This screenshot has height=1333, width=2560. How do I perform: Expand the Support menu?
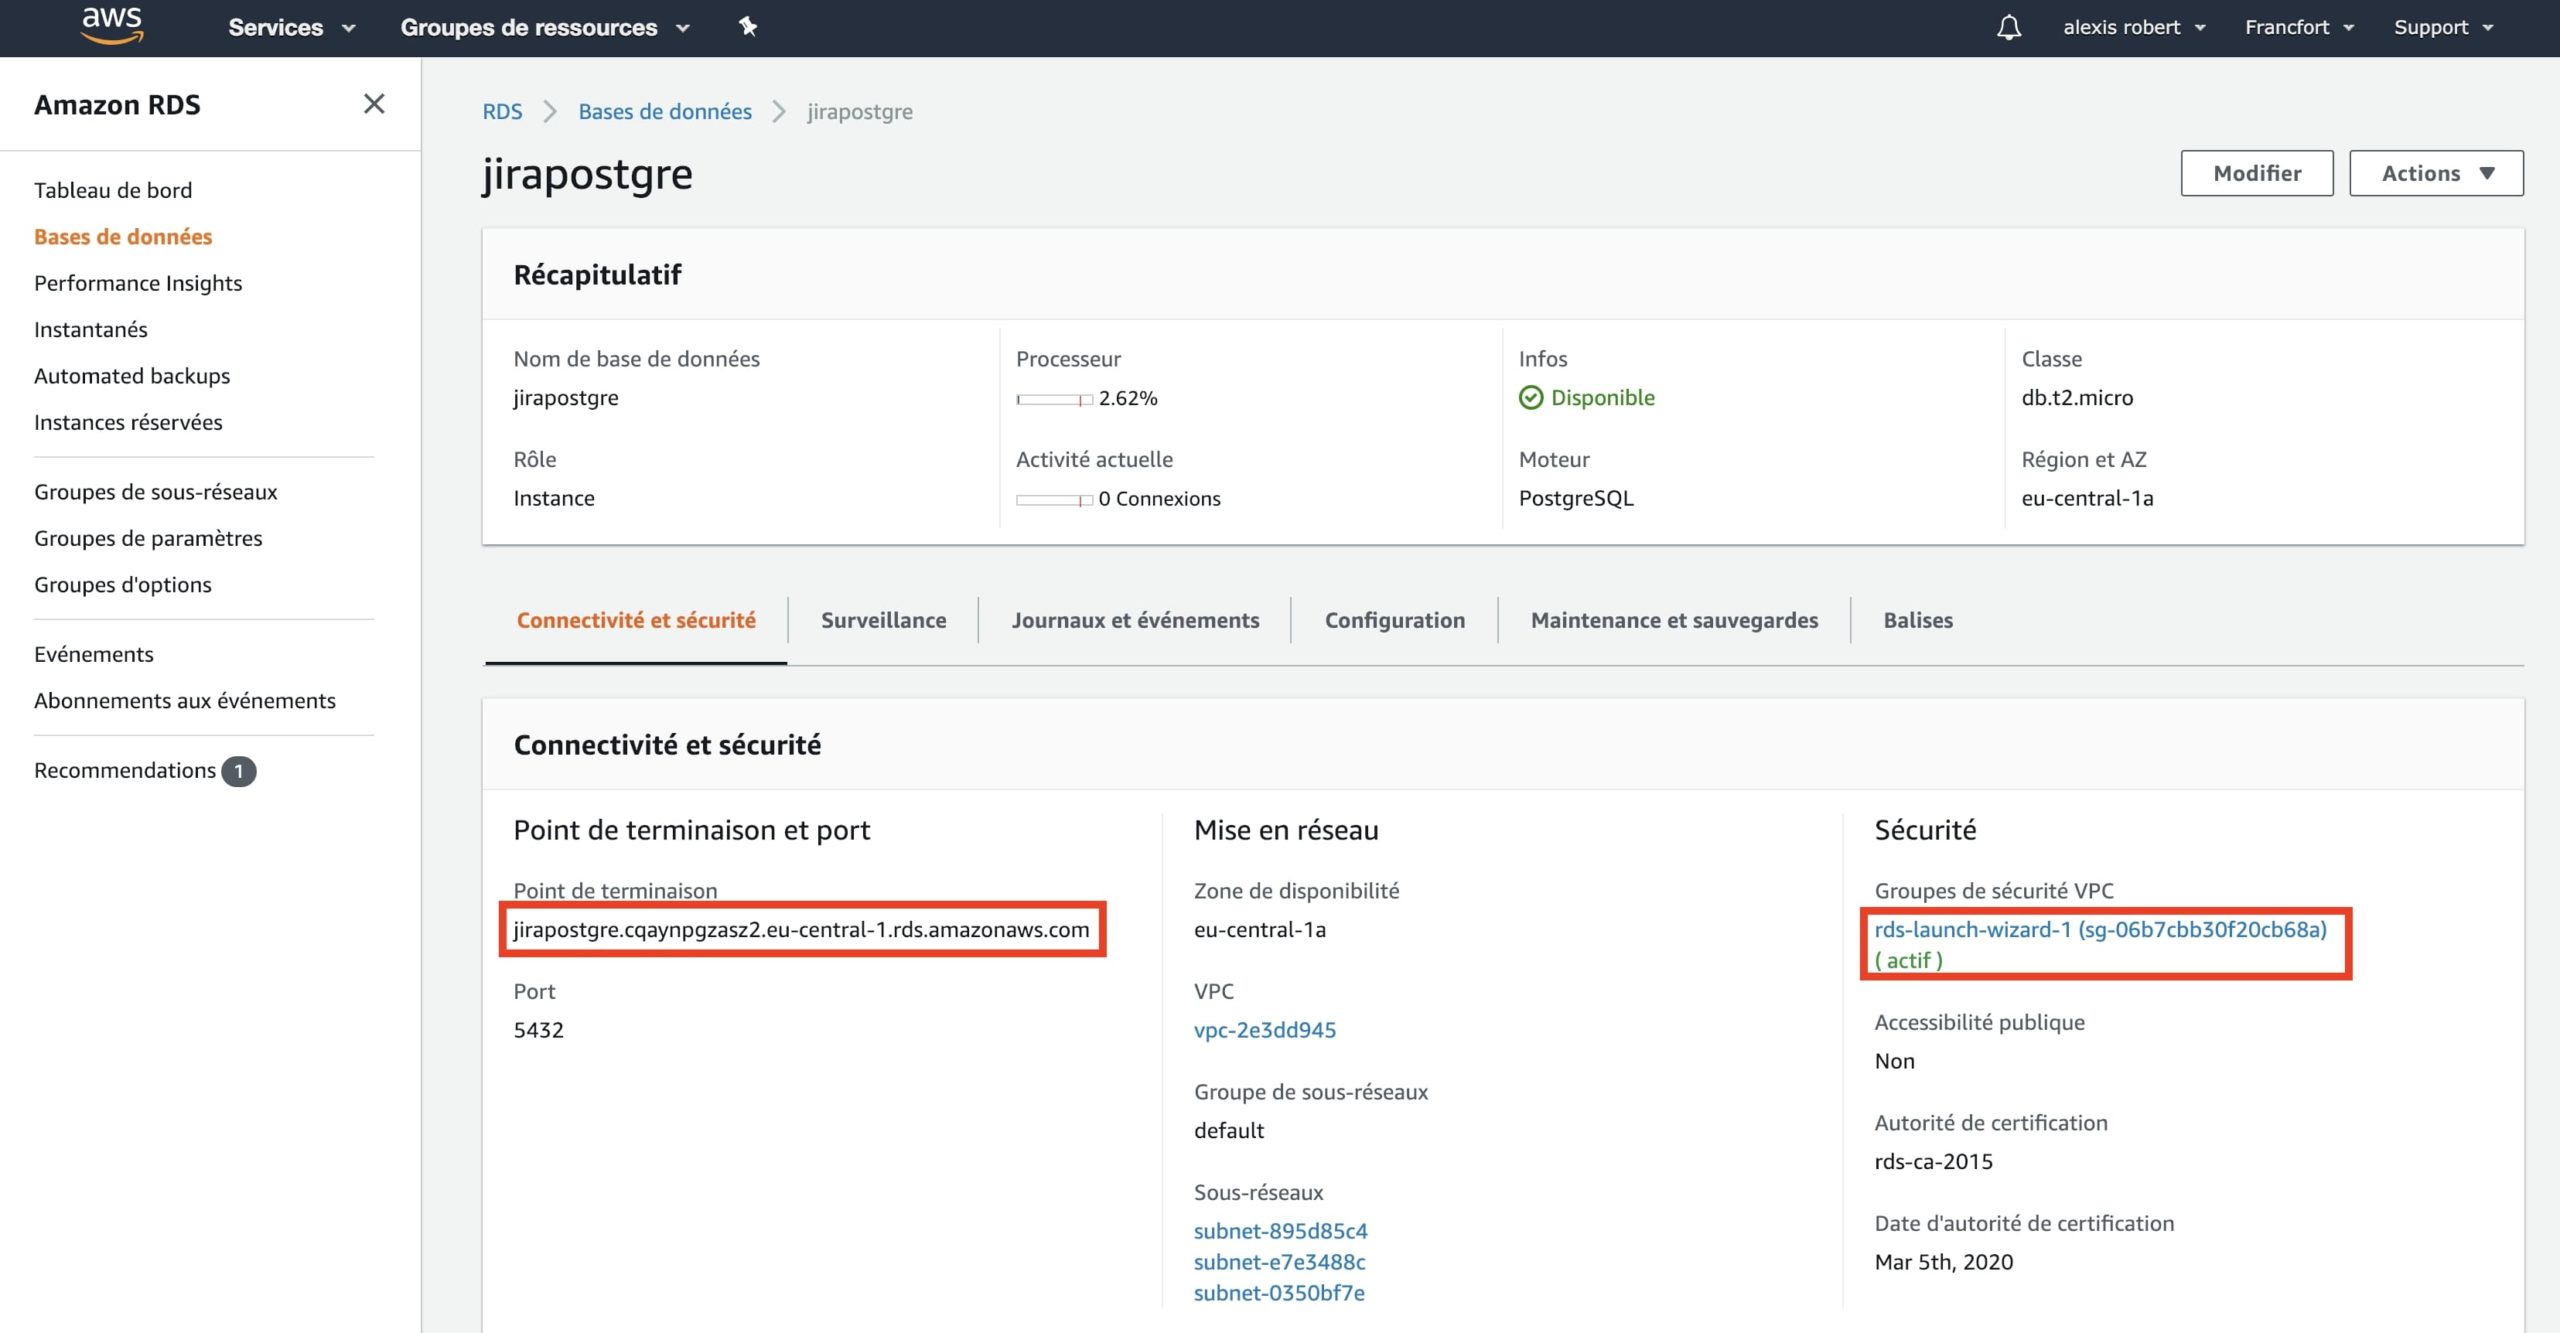tap(2443, 27)
